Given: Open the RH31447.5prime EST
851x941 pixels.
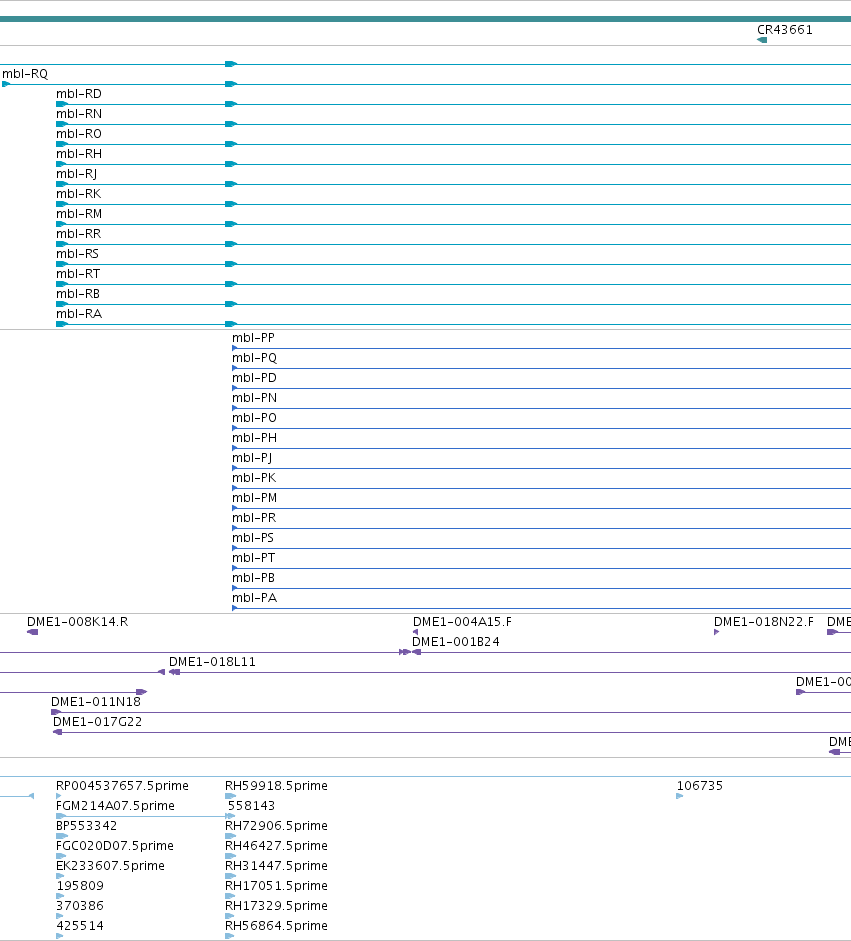Looking at the screenshot, I should pyautogui.click(x=276, y=866).
